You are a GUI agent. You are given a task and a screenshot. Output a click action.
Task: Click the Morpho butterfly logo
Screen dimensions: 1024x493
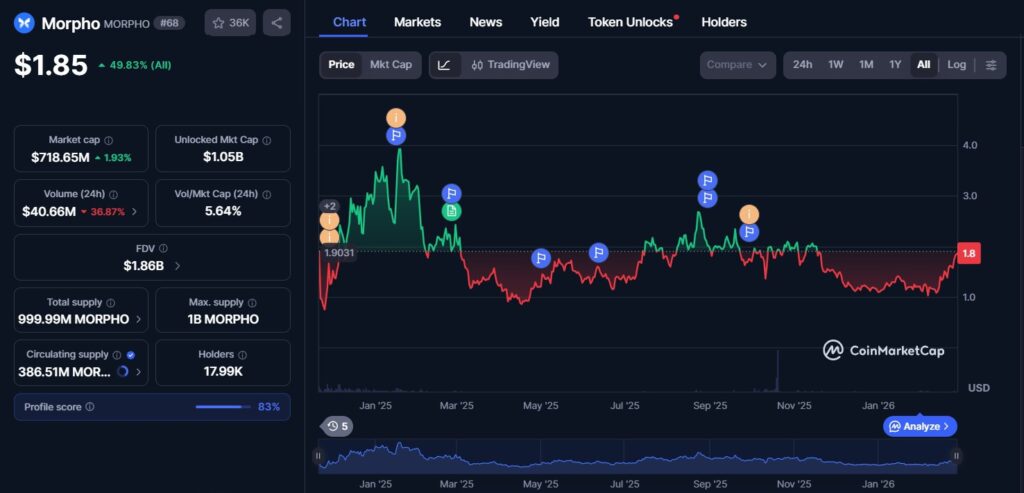tap(24, 23)
